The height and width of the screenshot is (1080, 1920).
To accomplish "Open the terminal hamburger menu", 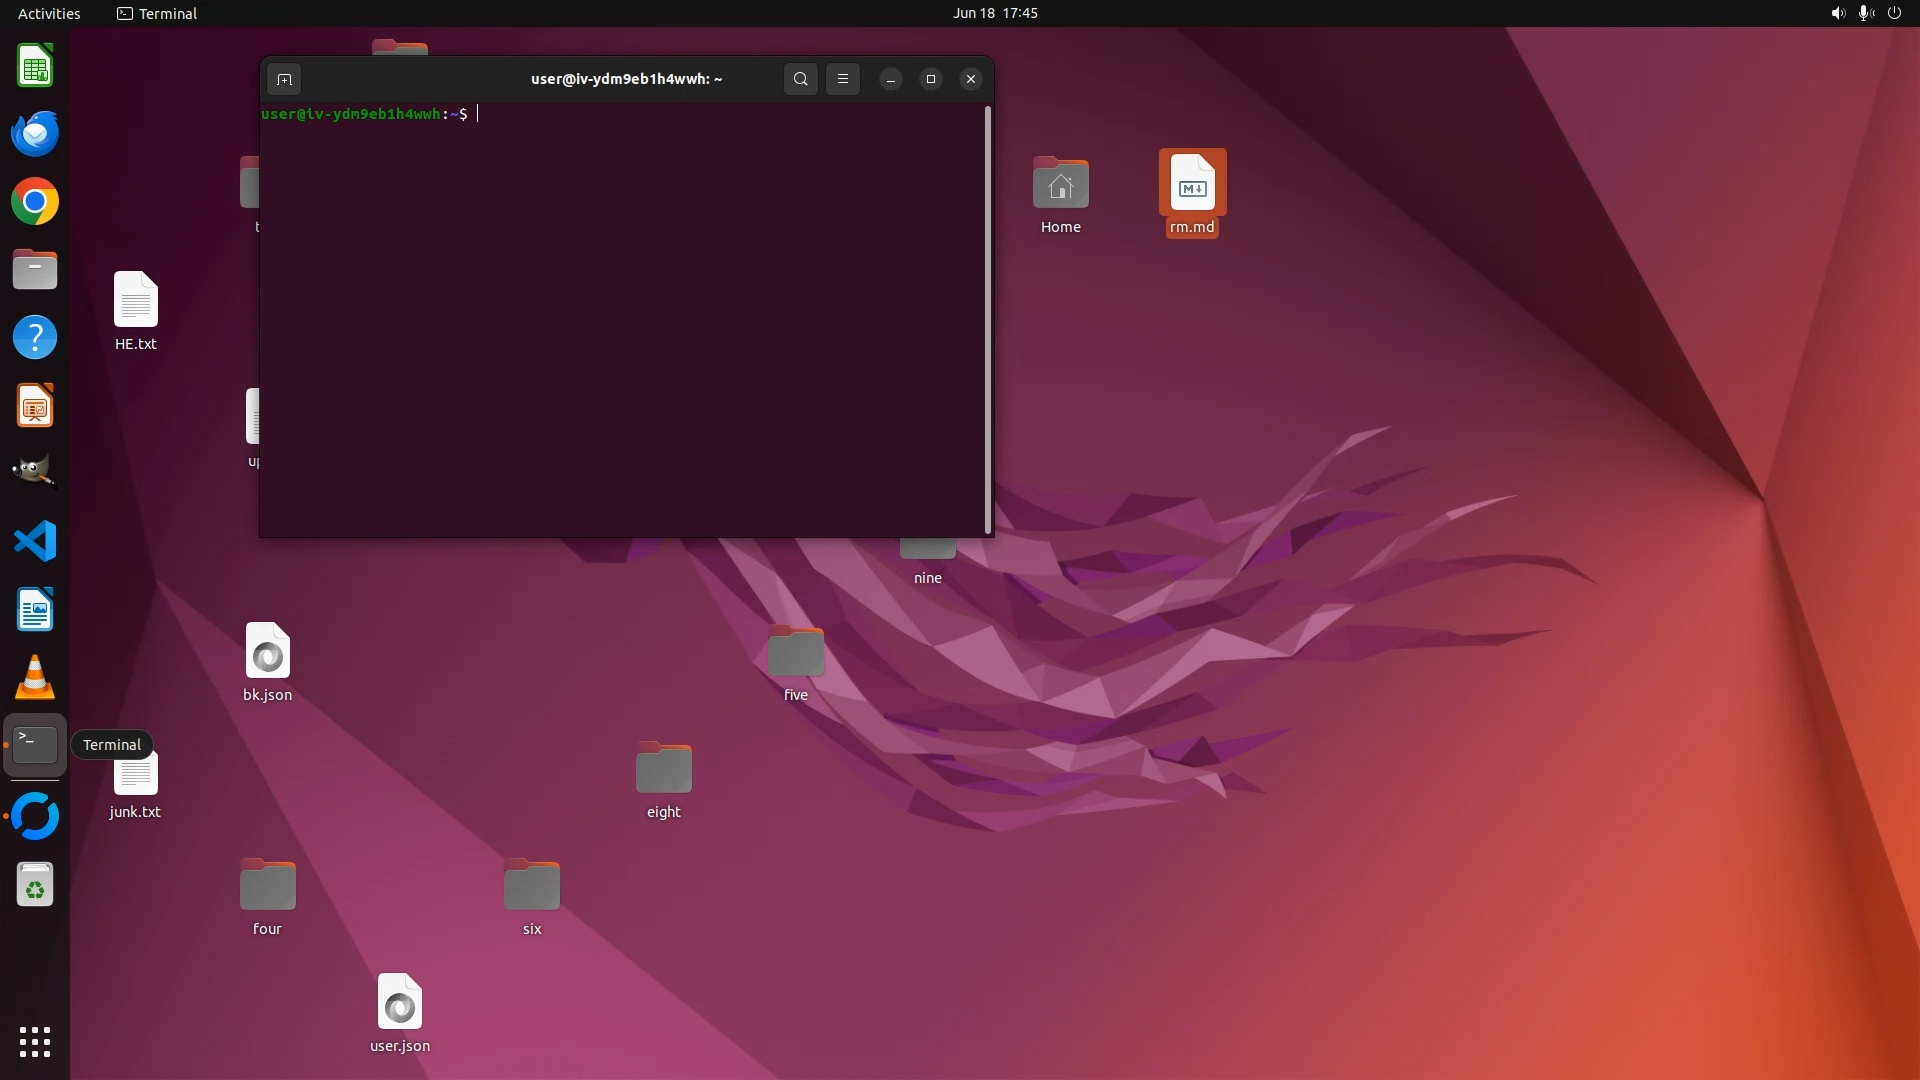I will coord(843,79).
